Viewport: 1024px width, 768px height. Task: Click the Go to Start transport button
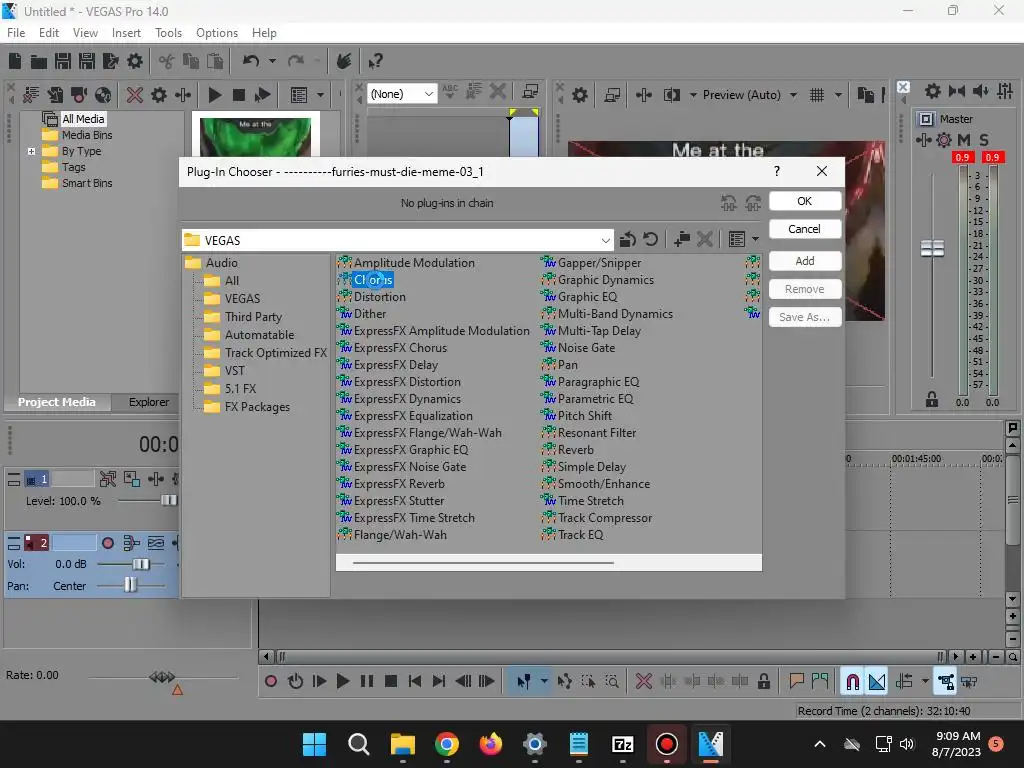coord(415,682)
